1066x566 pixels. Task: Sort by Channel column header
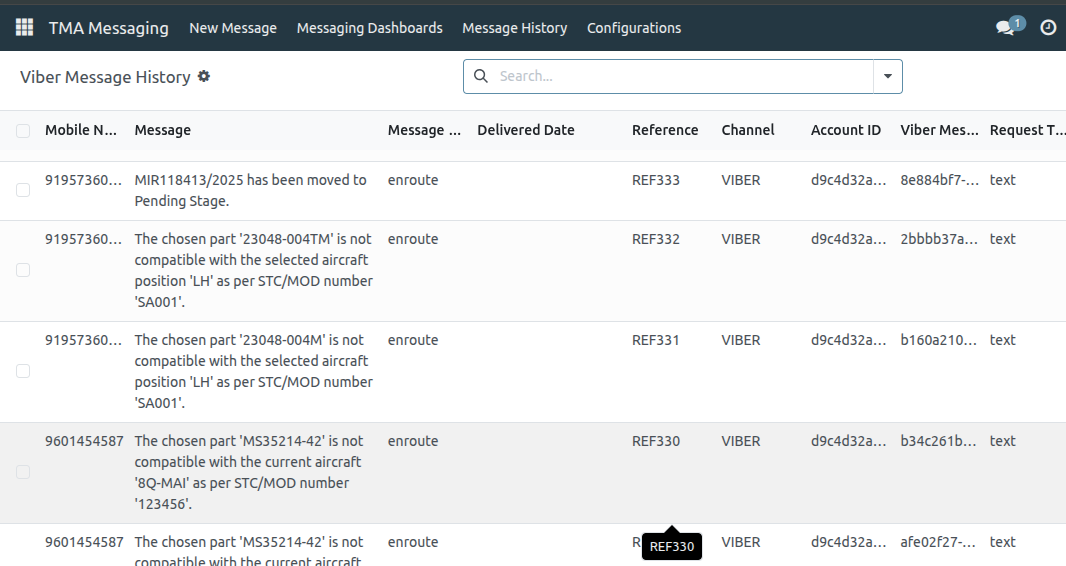(x=748, y=130)
